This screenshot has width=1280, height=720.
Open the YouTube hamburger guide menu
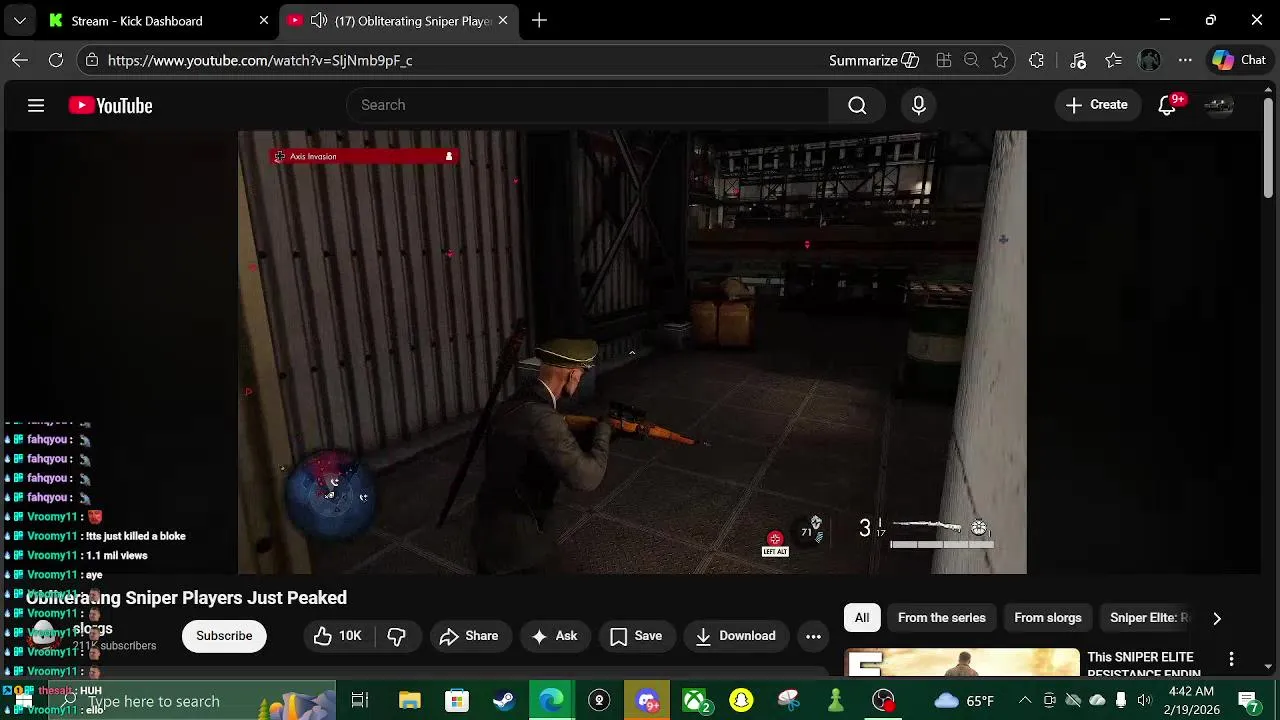(x=36, y=105)
